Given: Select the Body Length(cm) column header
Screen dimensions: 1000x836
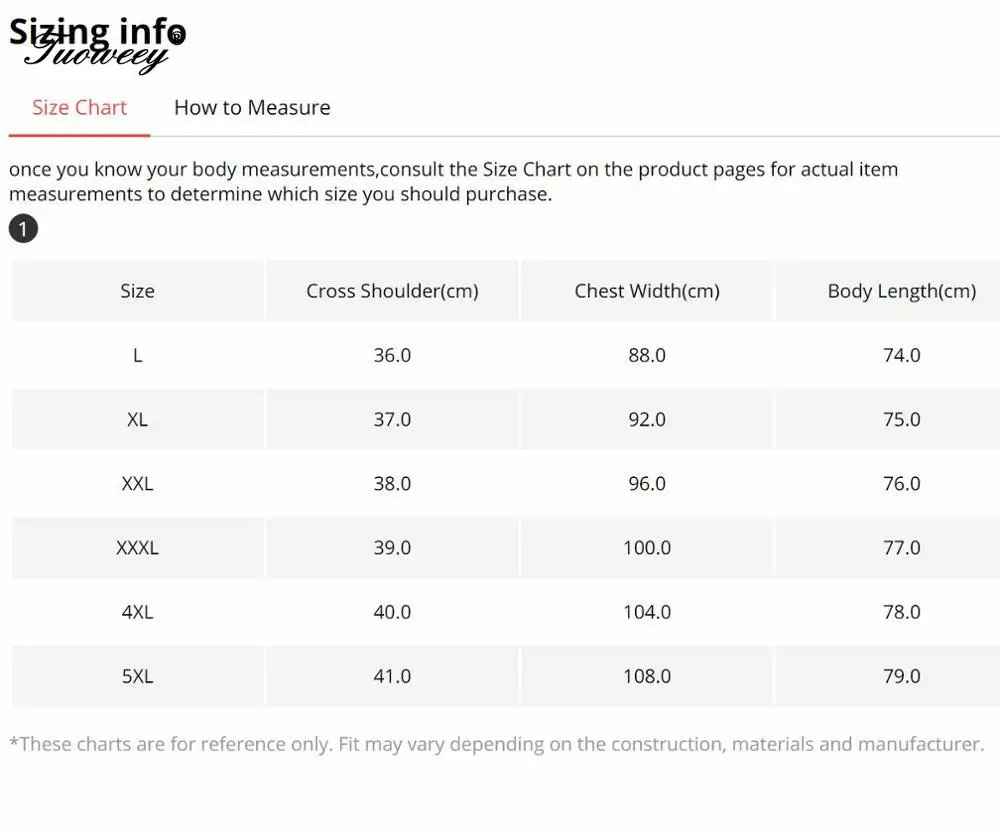Looking at the screenshot, I should (x=902, y=291).
